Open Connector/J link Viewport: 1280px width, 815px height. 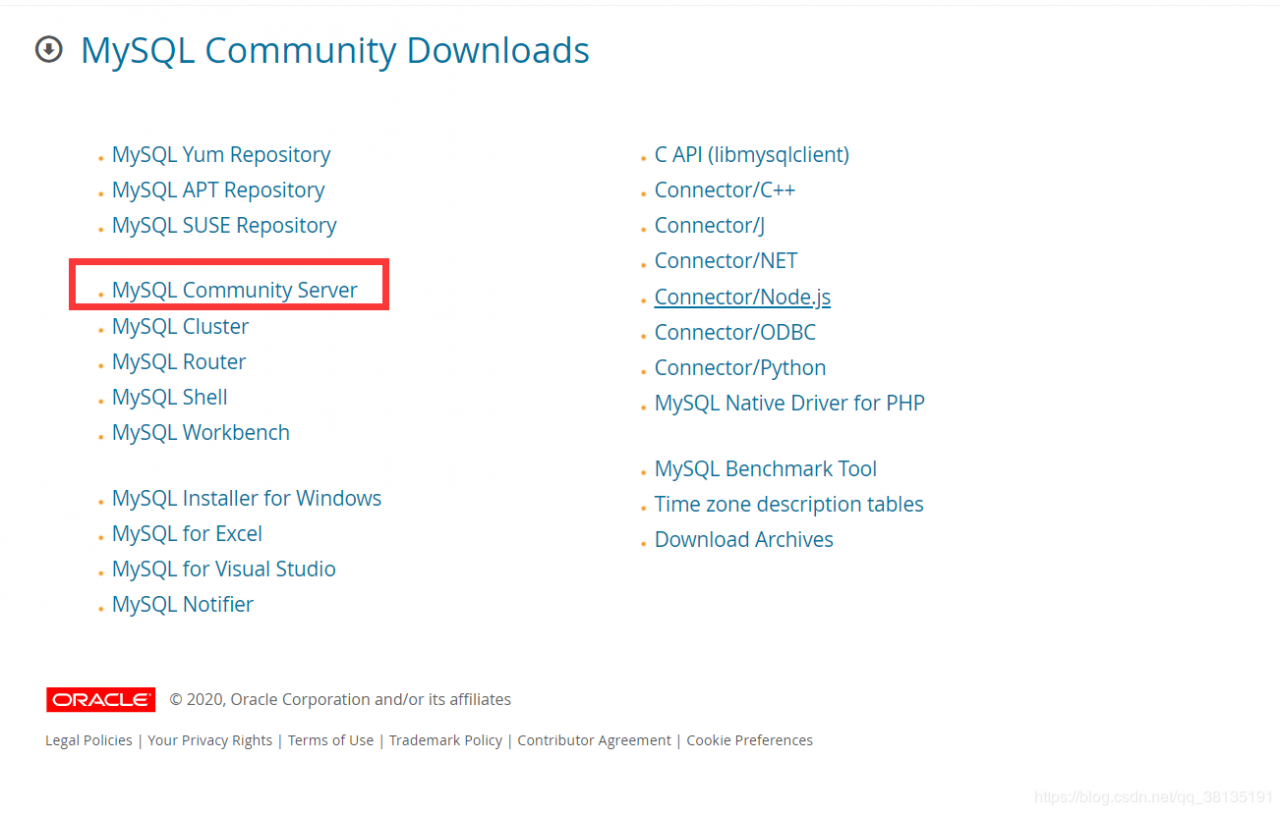click(710, 225)
